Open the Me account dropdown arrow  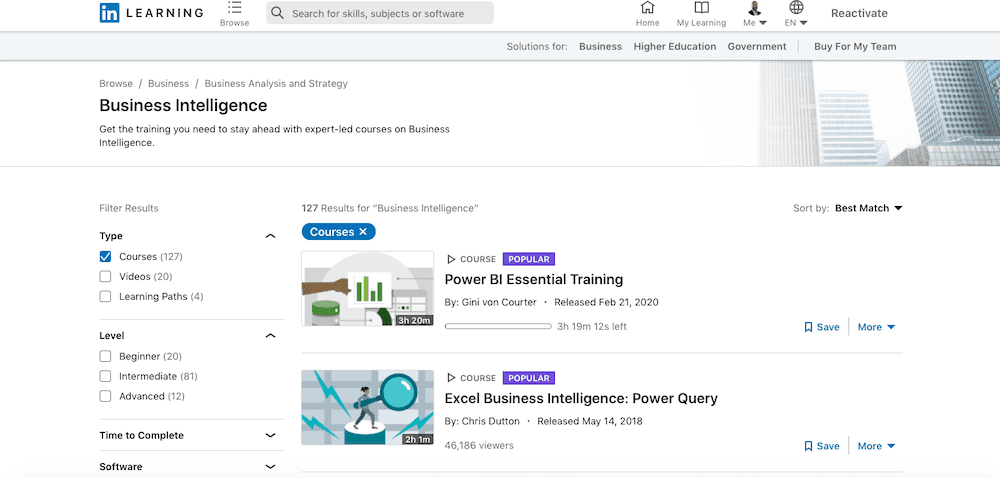tap(763, 23)
